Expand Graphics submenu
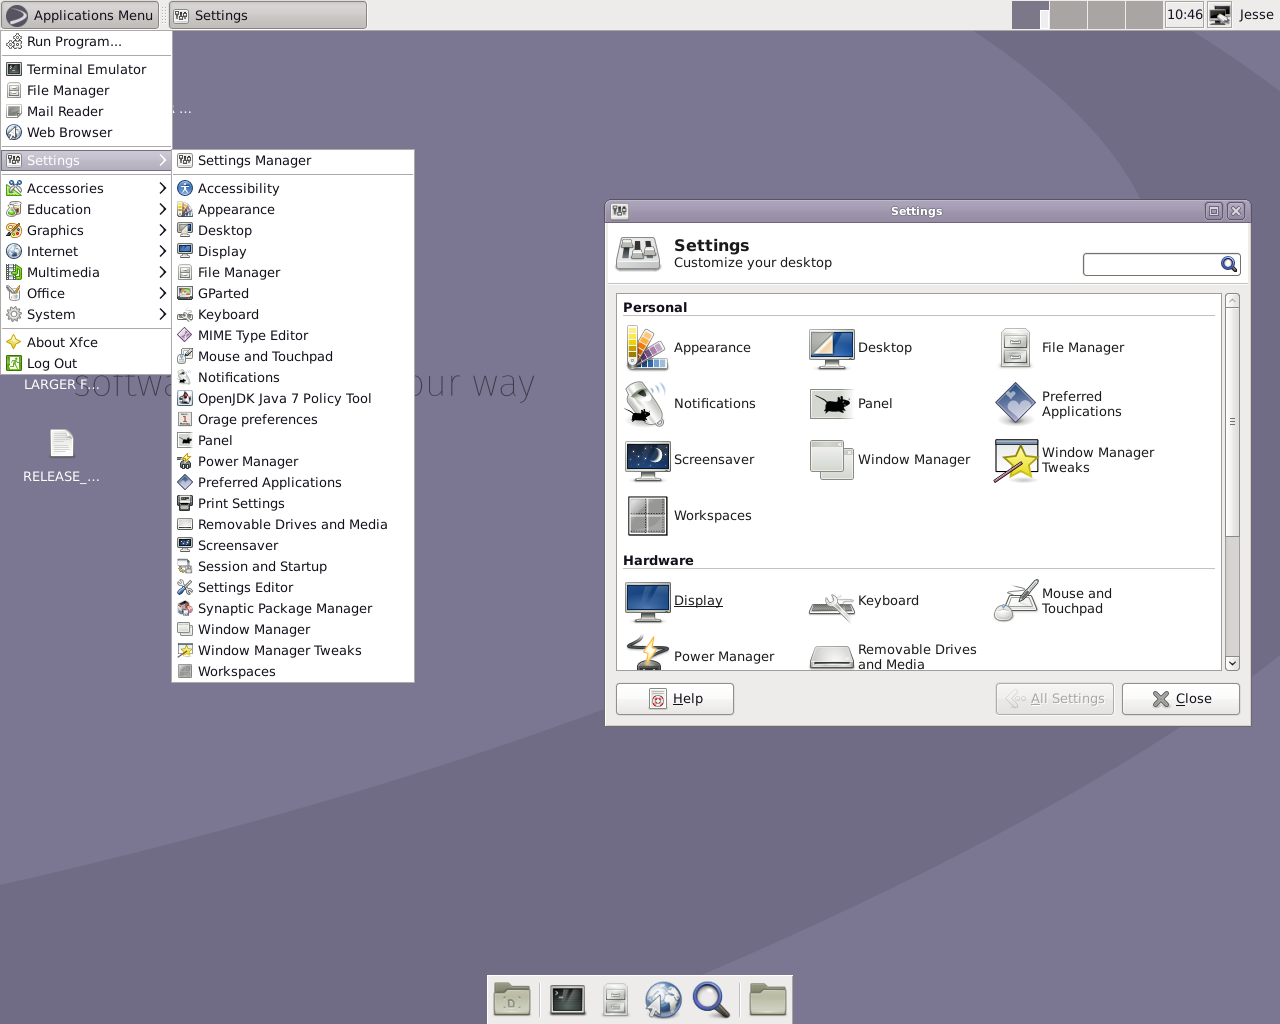 [x=86, y=230]
